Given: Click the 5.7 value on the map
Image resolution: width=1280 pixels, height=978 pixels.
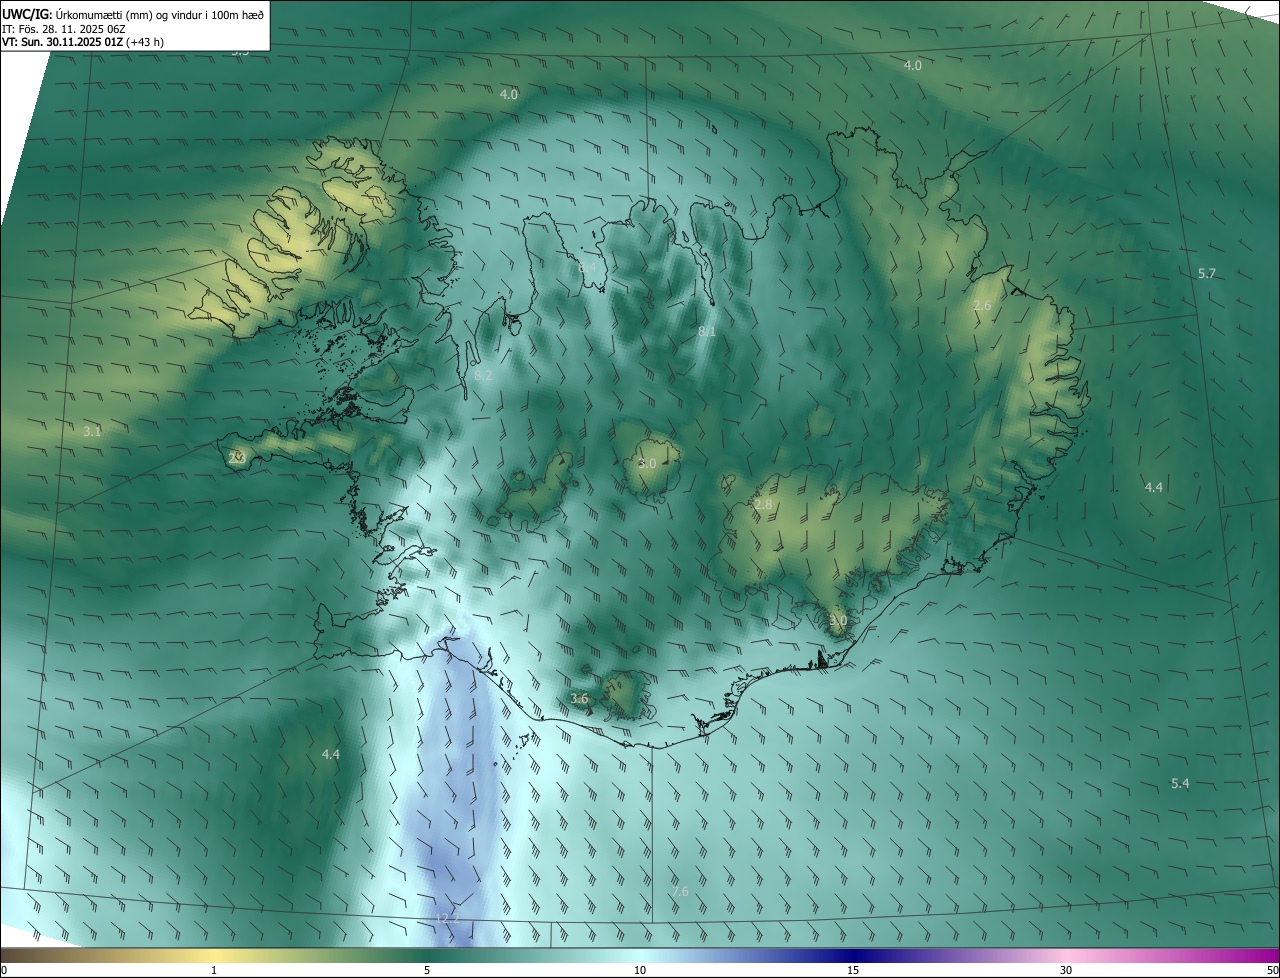Looking at the screenshot, I should [1207, 273].
